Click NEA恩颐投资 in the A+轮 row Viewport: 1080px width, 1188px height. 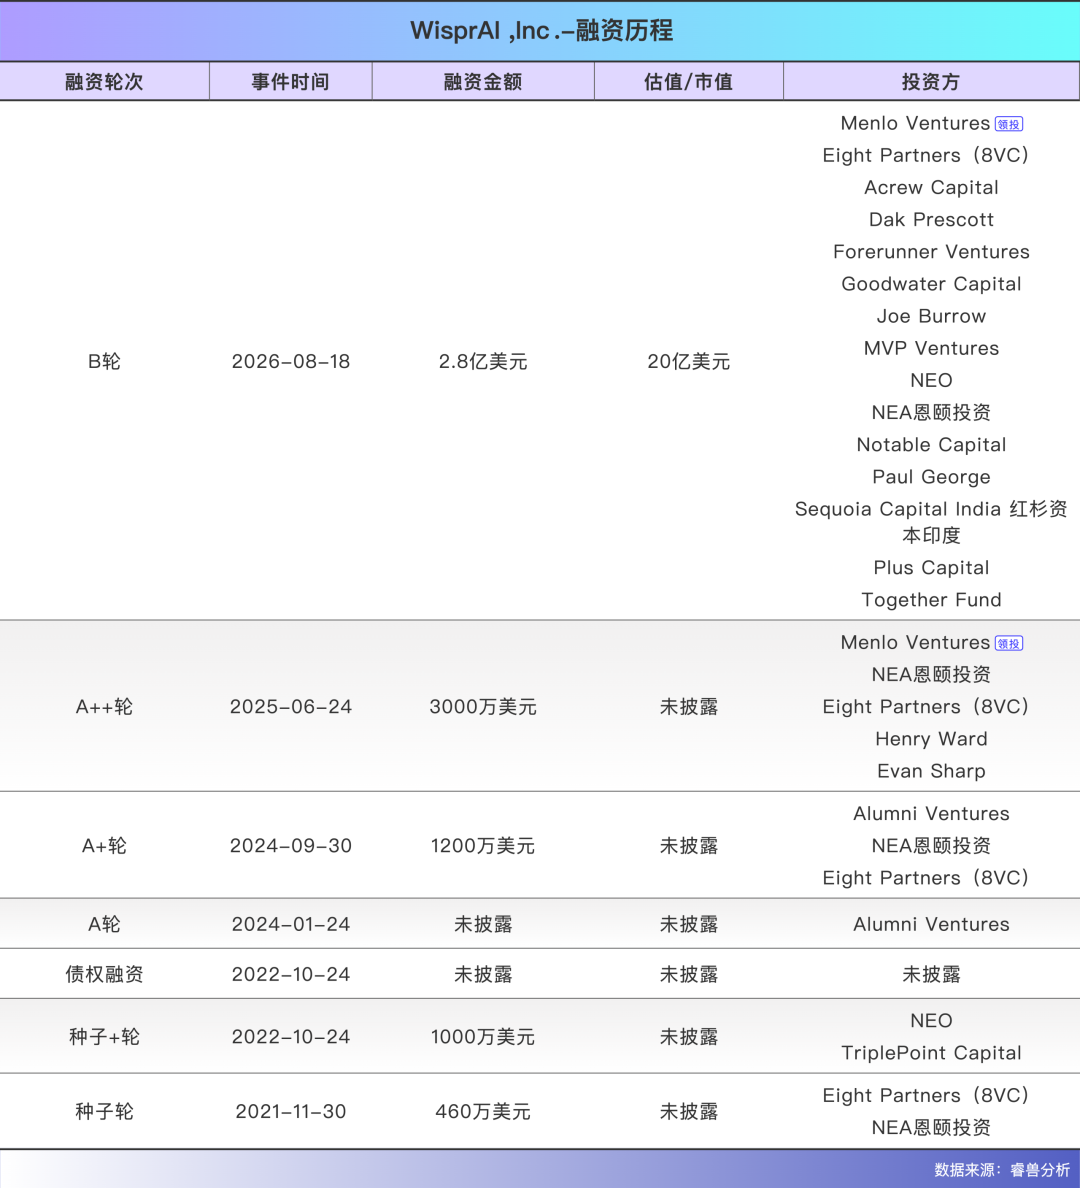[931, 846]
